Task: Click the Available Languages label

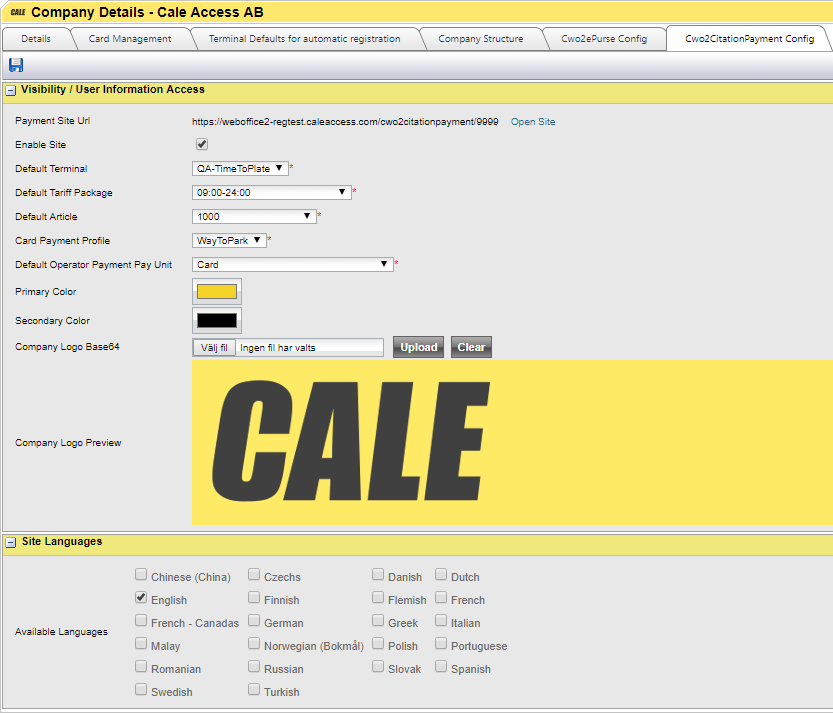Action: (x=61, y=632)
